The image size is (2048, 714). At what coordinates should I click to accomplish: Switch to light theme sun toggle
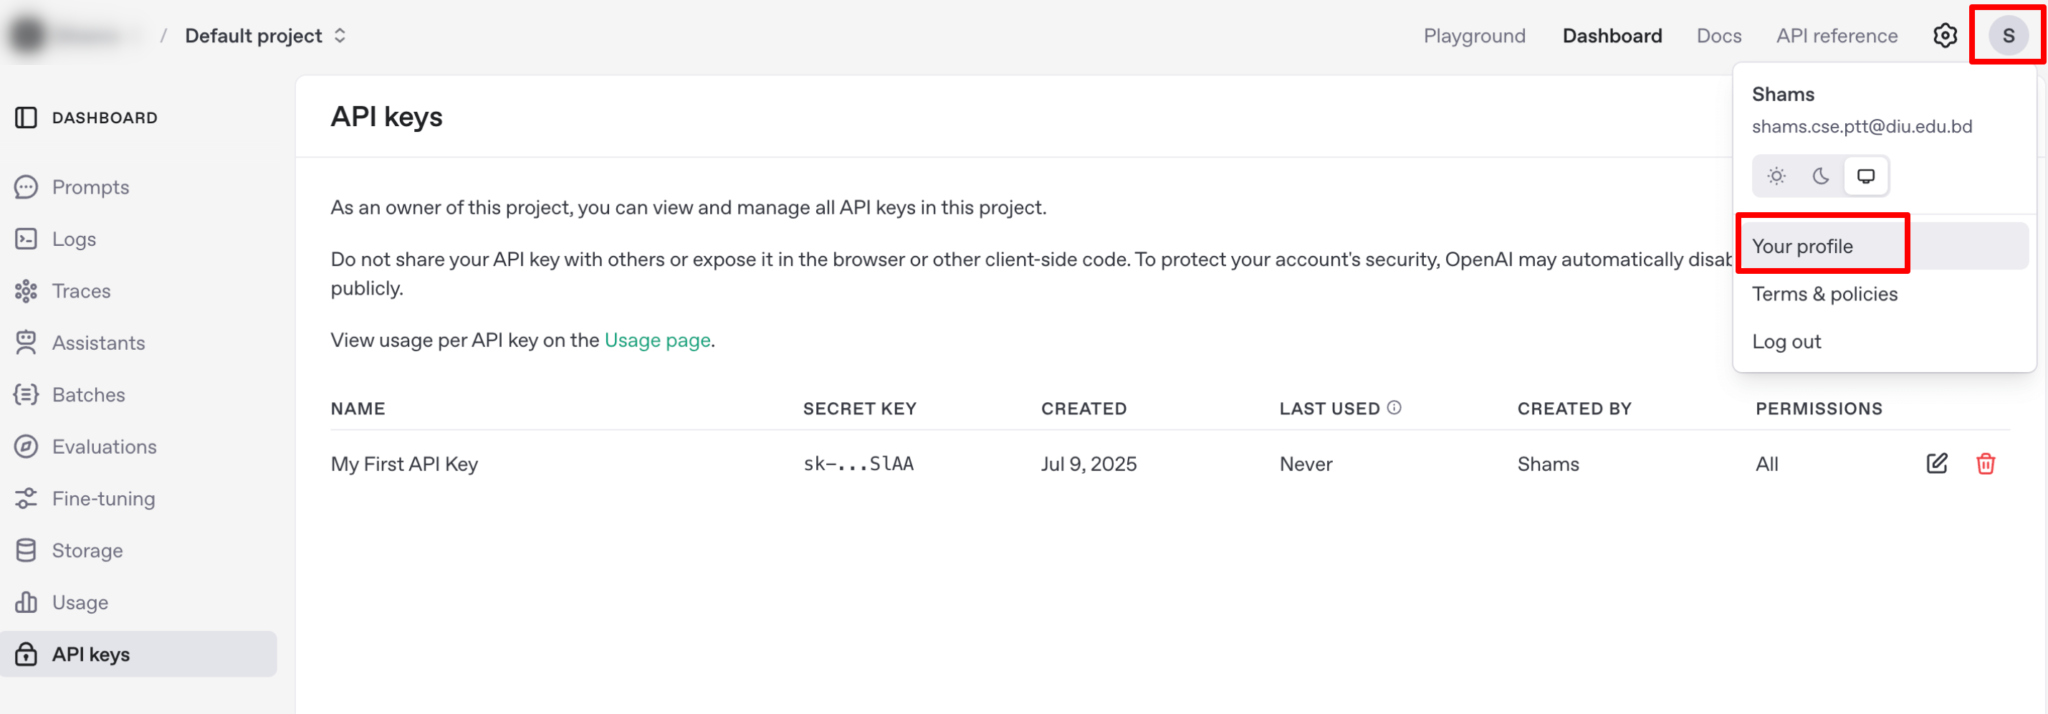[1776, 176]
